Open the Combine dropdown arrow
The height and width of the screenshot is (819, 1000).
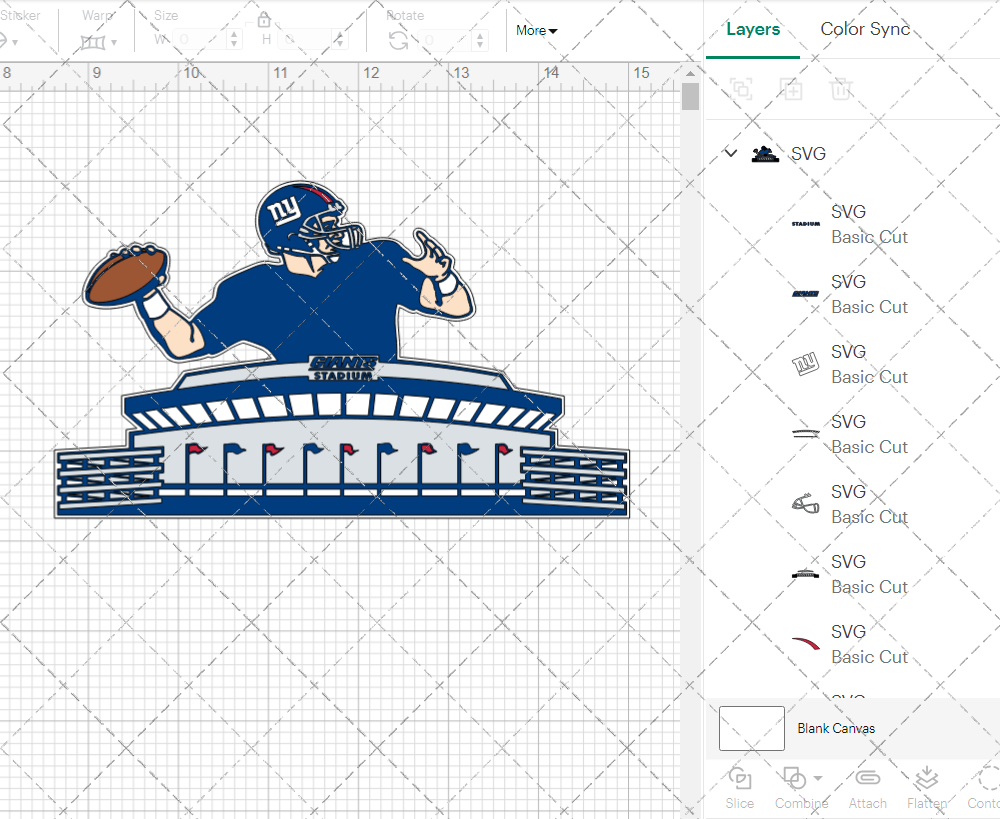pos(818,778)
